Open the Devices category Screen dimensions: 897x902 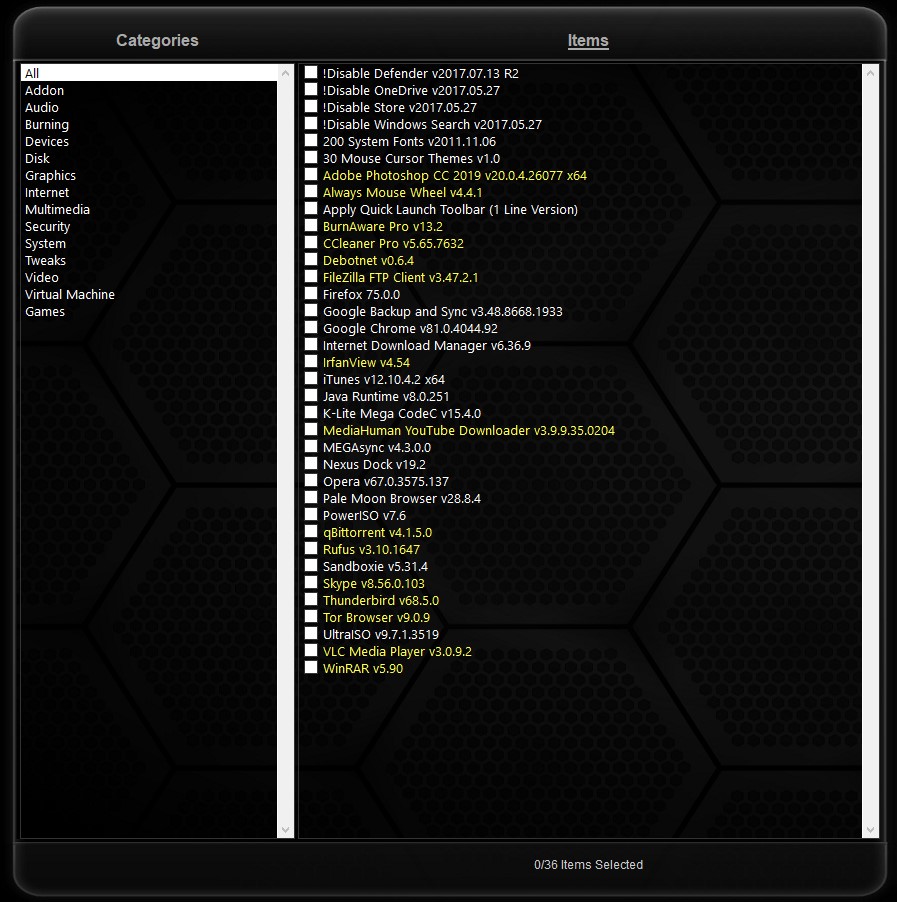tap(149, 142)
